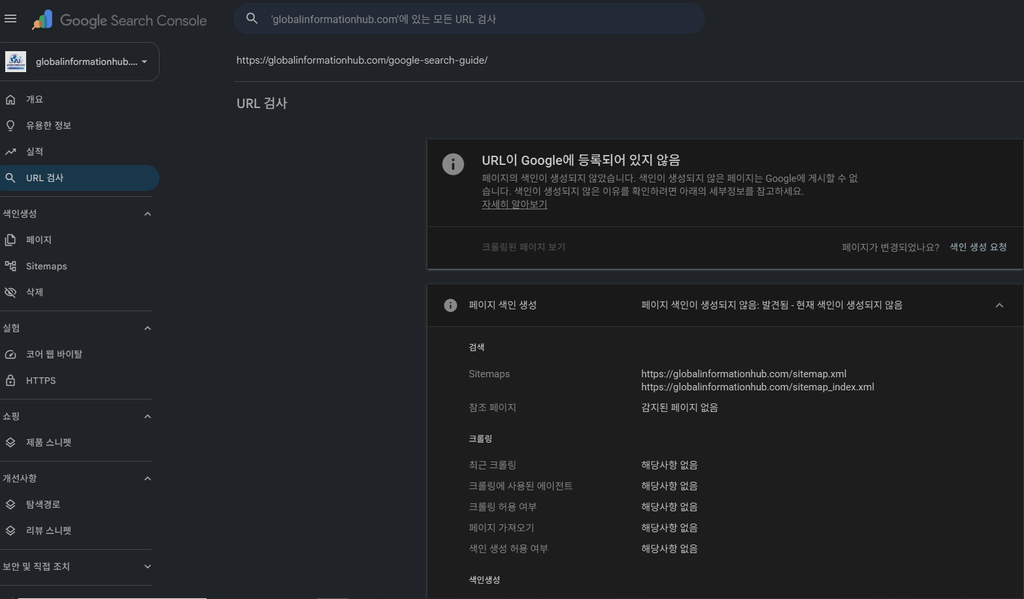
Task: Open the Sitemaps menu item
Action: 78,266
